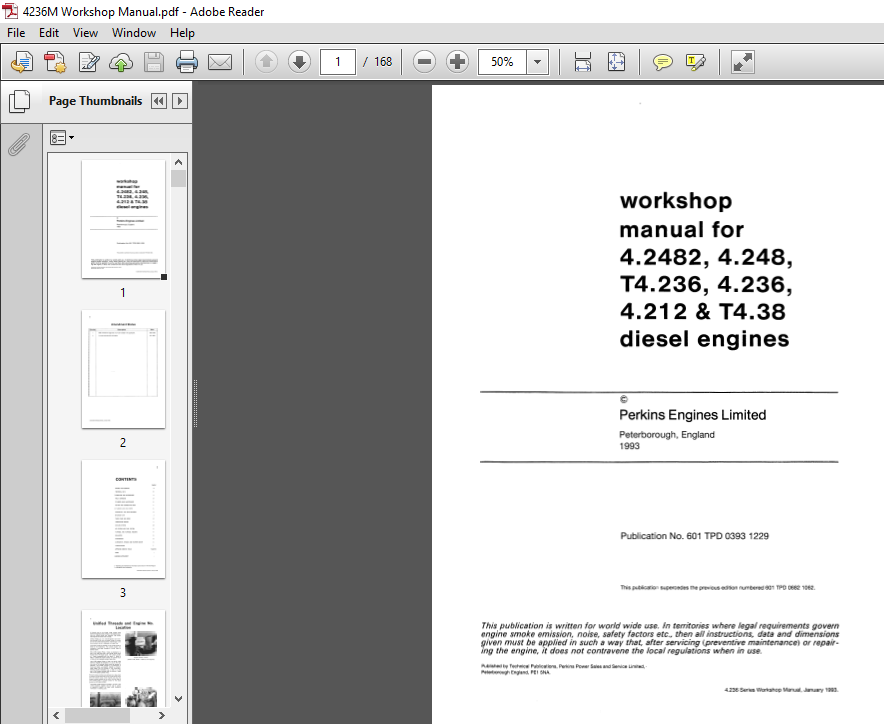Open the Window menu
The width and height of the screenshot is (884, 724).
(134, 33)
